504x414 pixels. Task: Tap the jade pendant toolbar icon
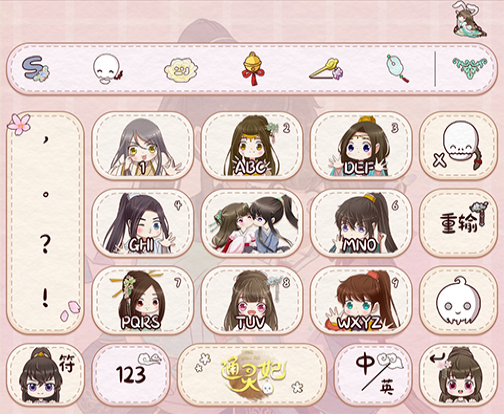[398, 68]
